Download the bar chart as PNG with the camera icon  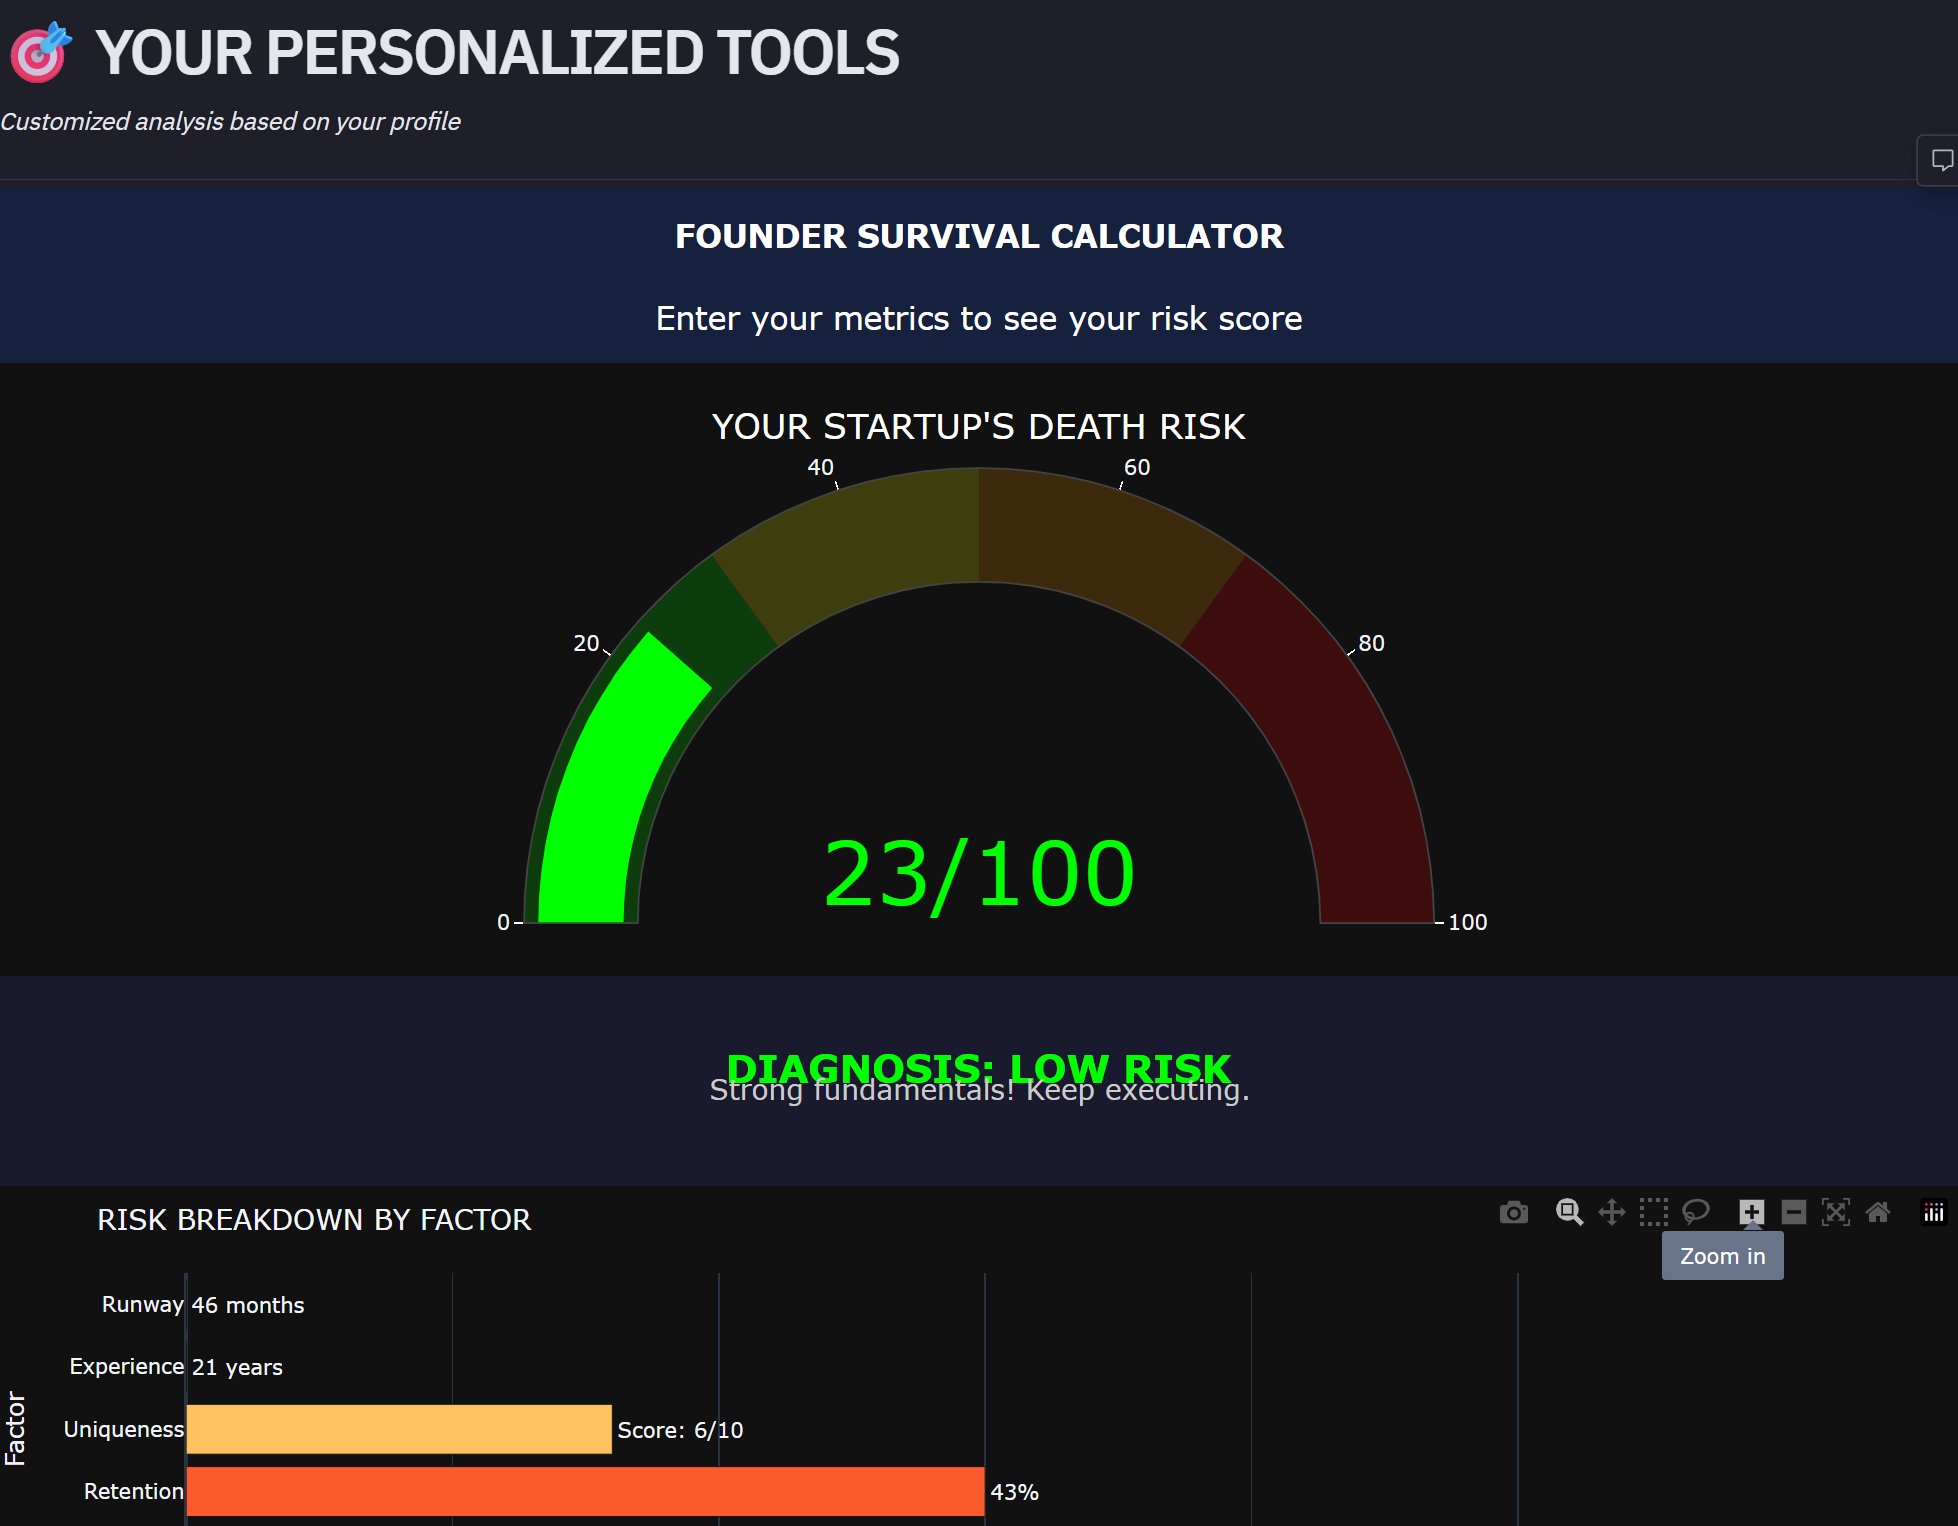[x=1513, y=1213]
